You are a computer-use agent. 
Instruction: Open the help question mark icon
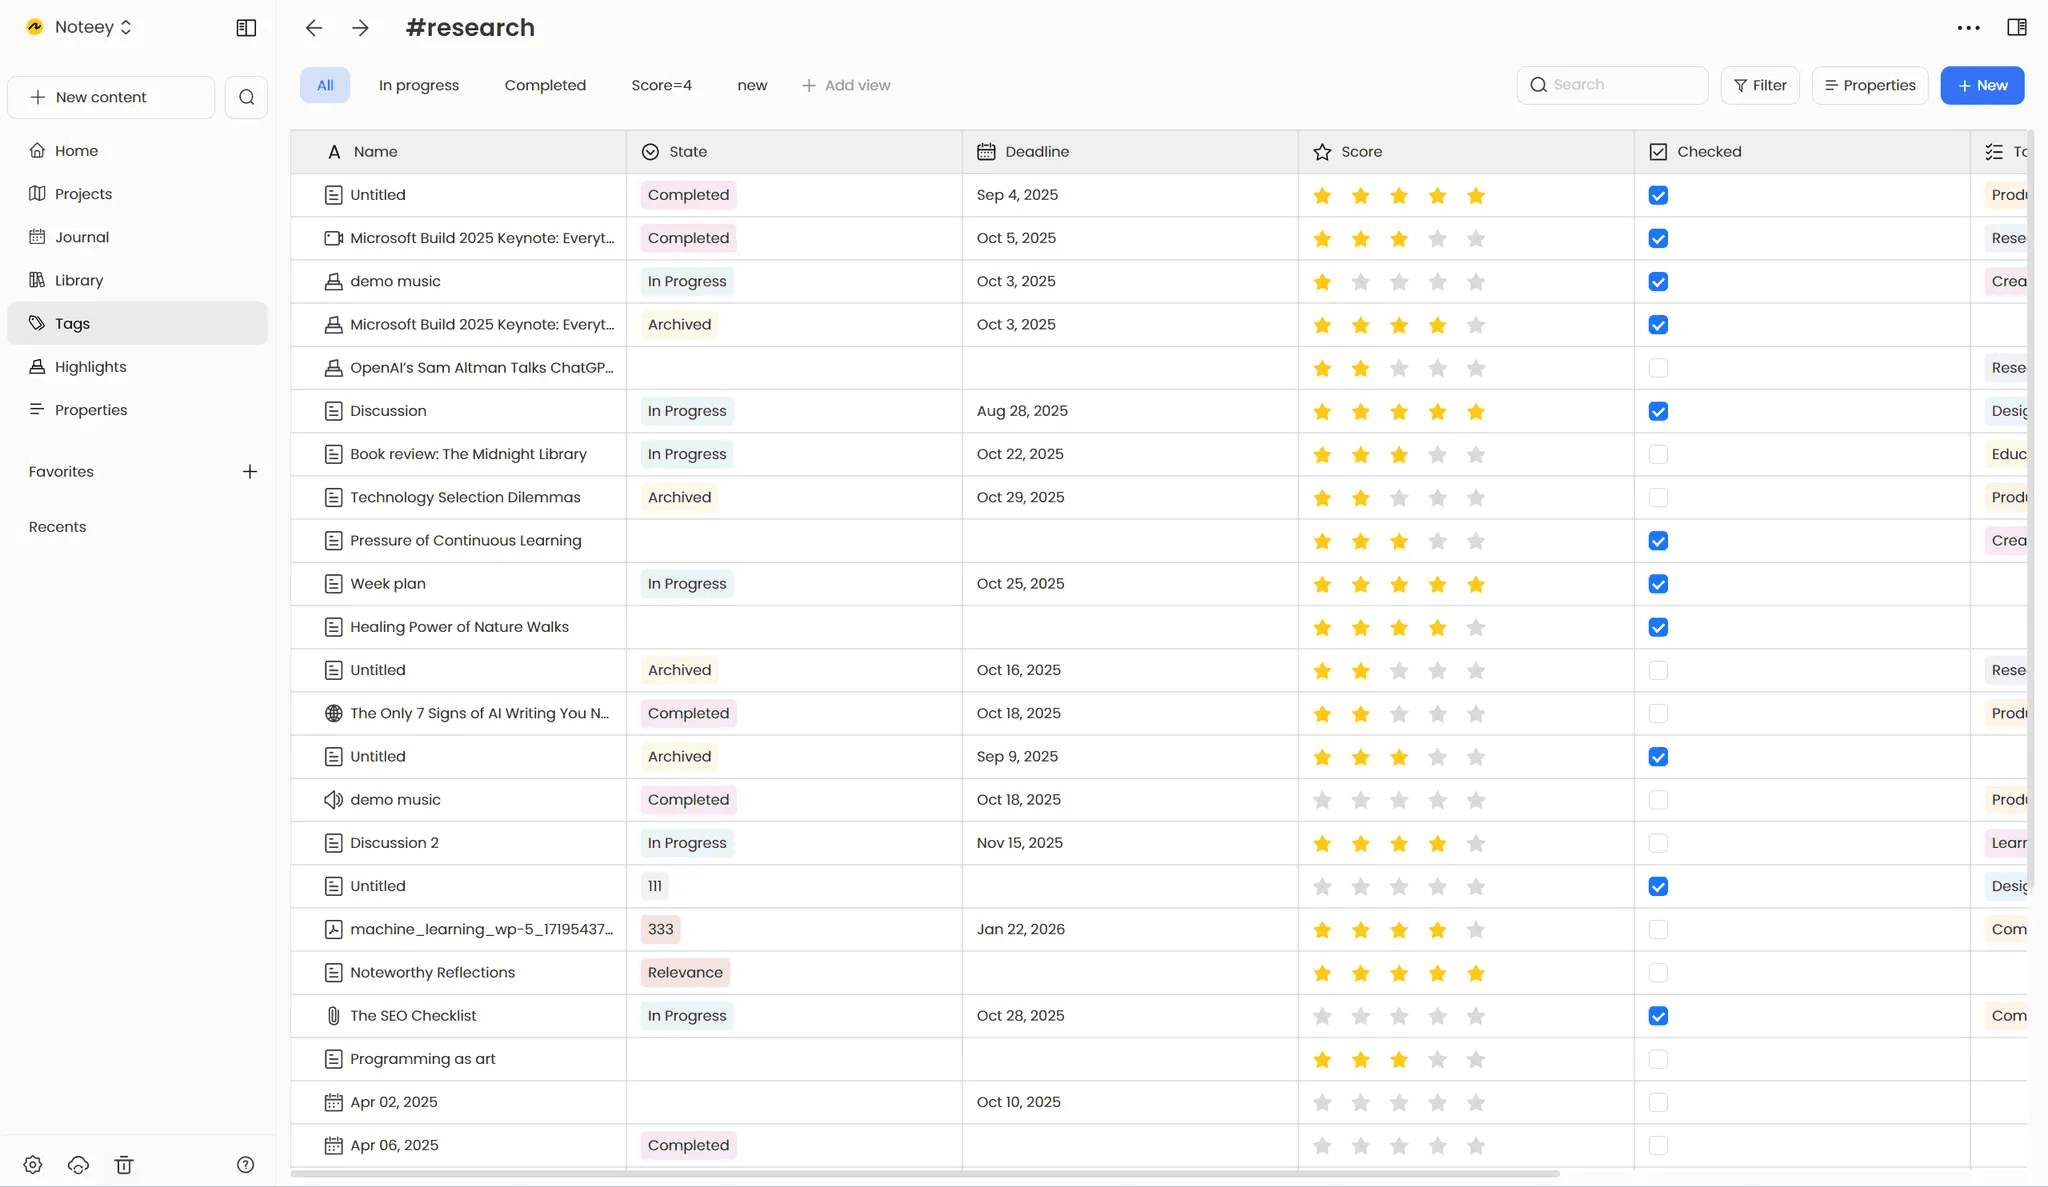pyautogui.click(x=245, y=1165)
